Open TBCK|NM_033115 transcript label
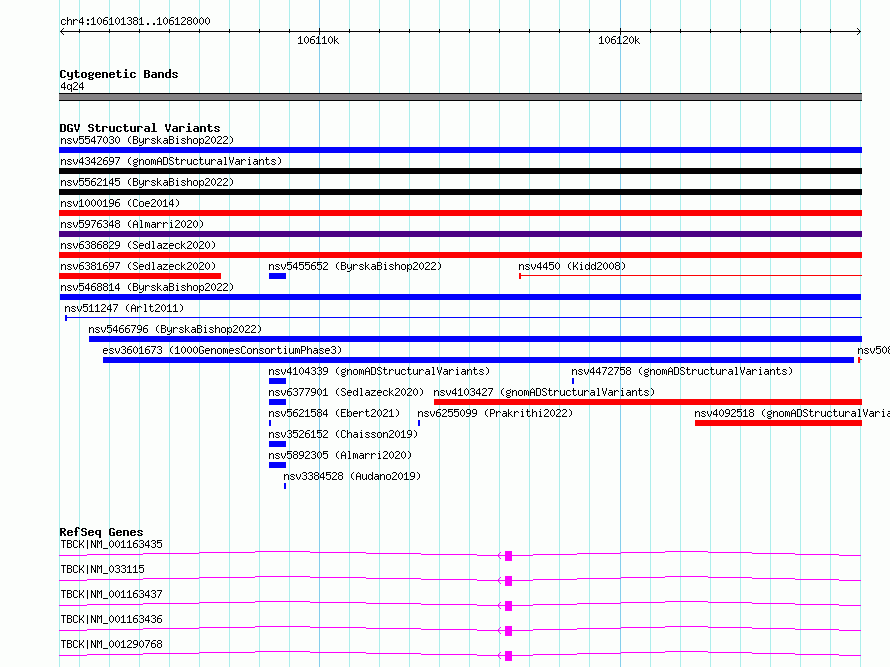 102,569
